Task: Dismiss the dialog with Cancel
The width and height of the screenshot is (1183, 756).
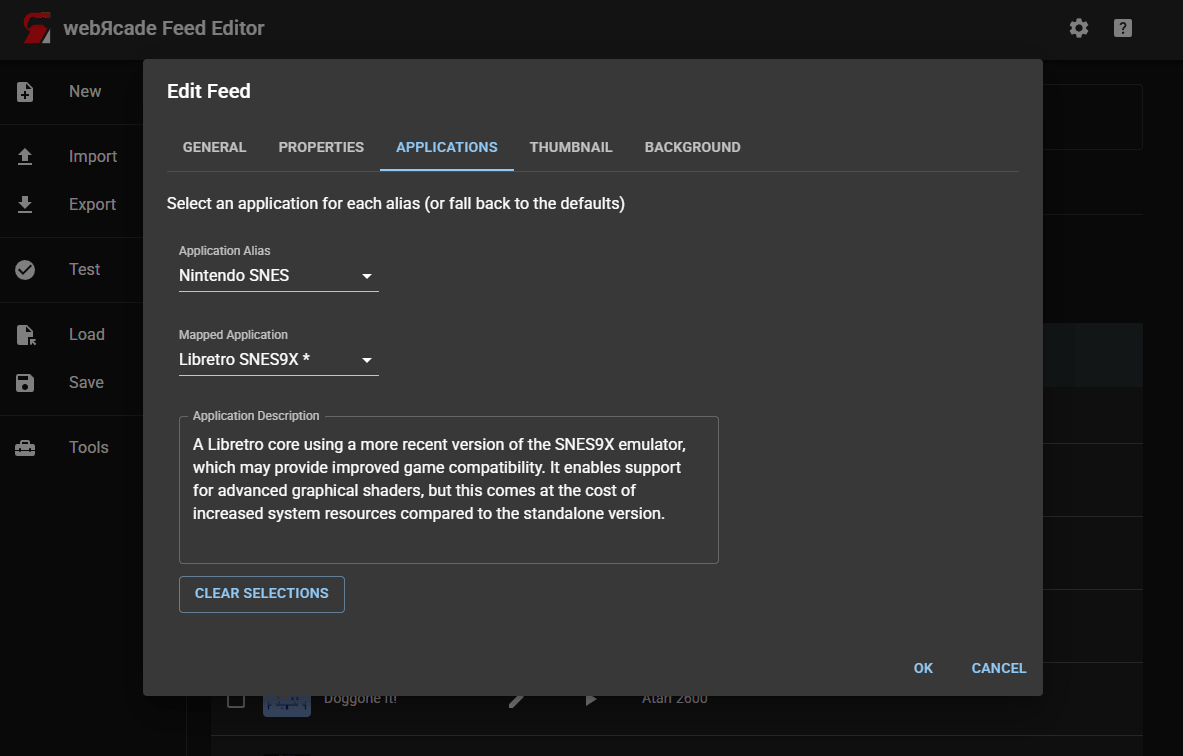Action: [x=999, y=668]
